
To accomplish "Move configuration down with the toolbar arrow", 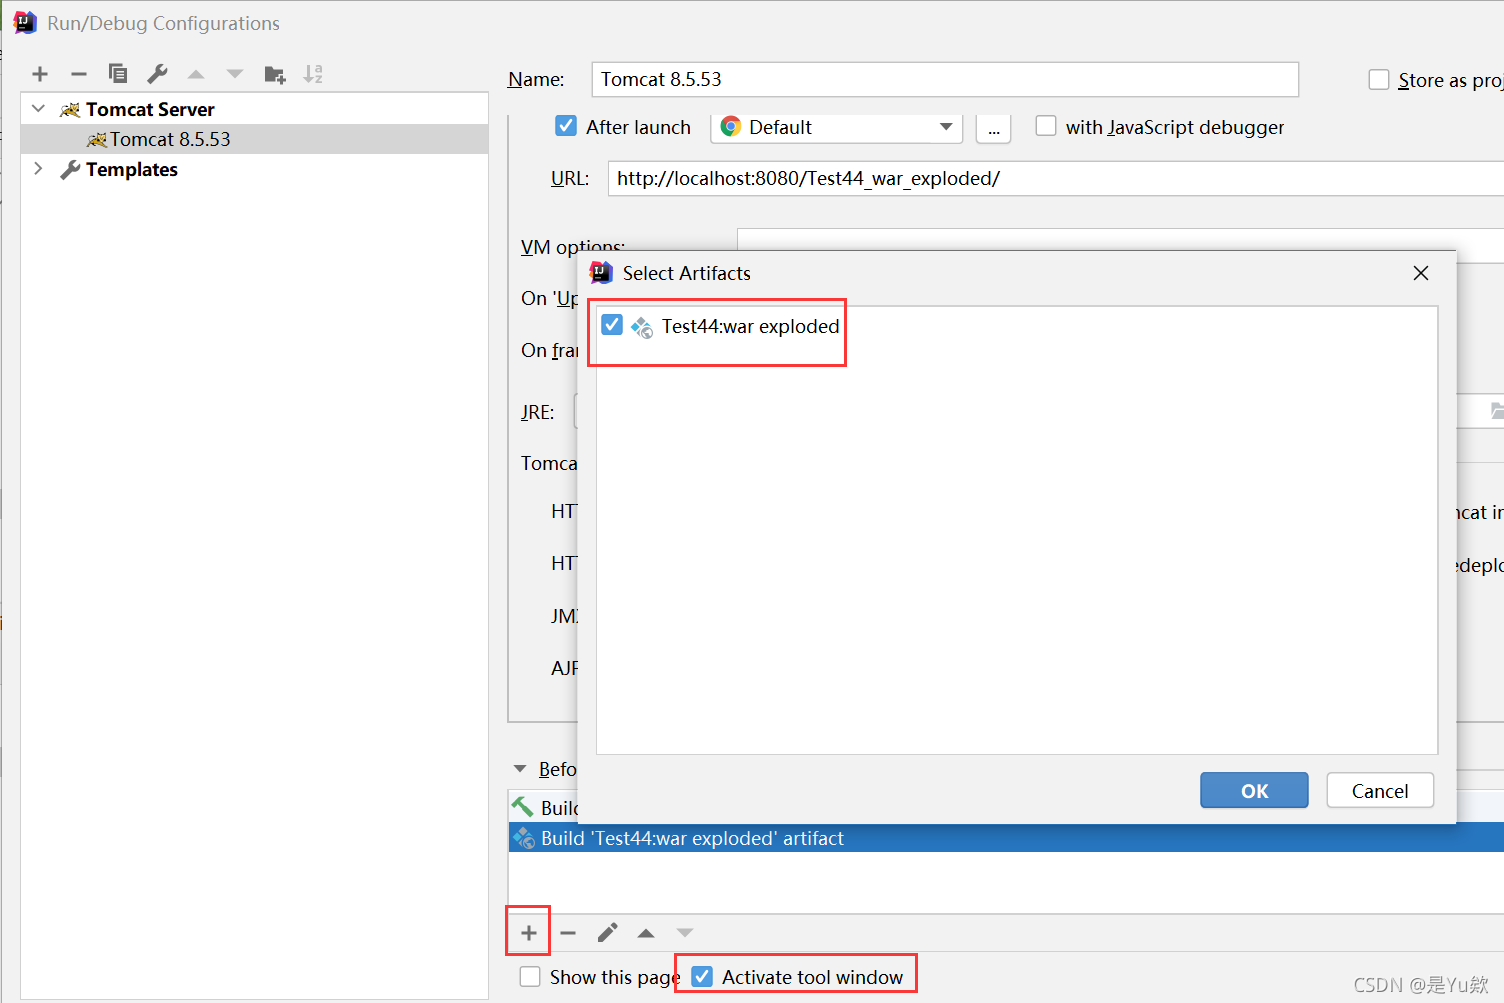I will point(235,74).
